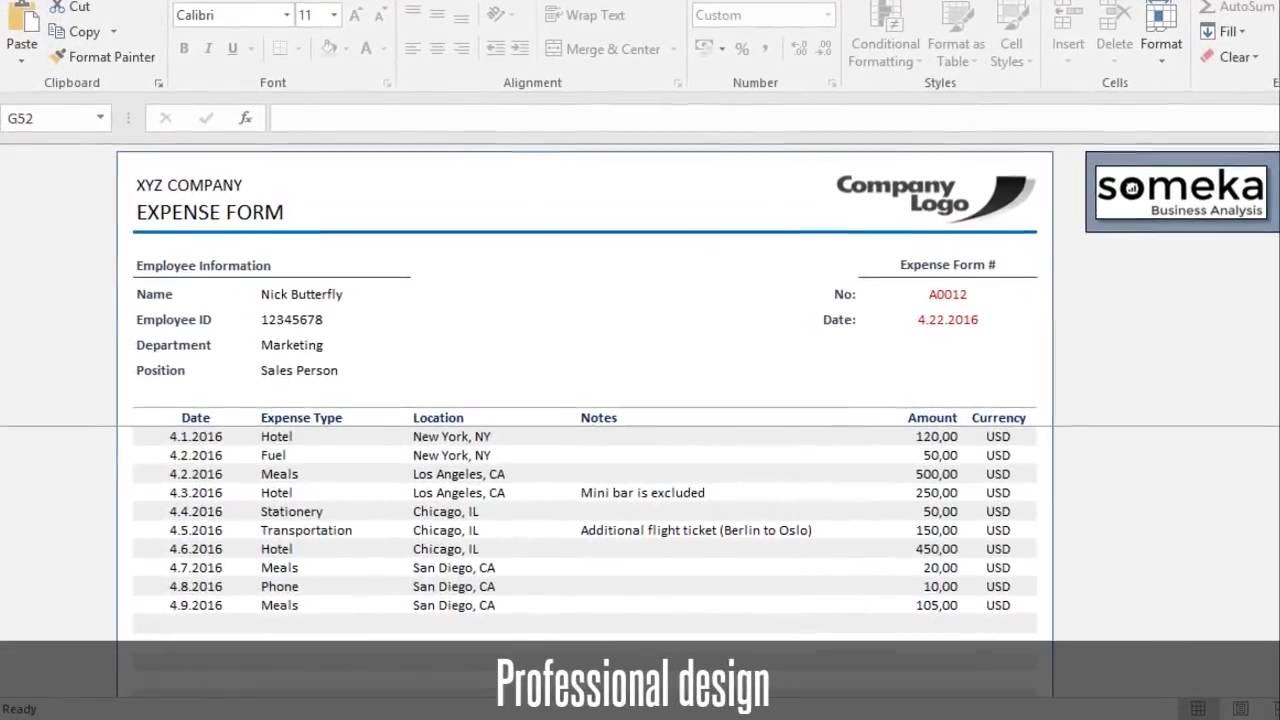Expand the Fill Color palette arrow
The width and height of the screenshot is (1280, 720).
coord(346,48)
